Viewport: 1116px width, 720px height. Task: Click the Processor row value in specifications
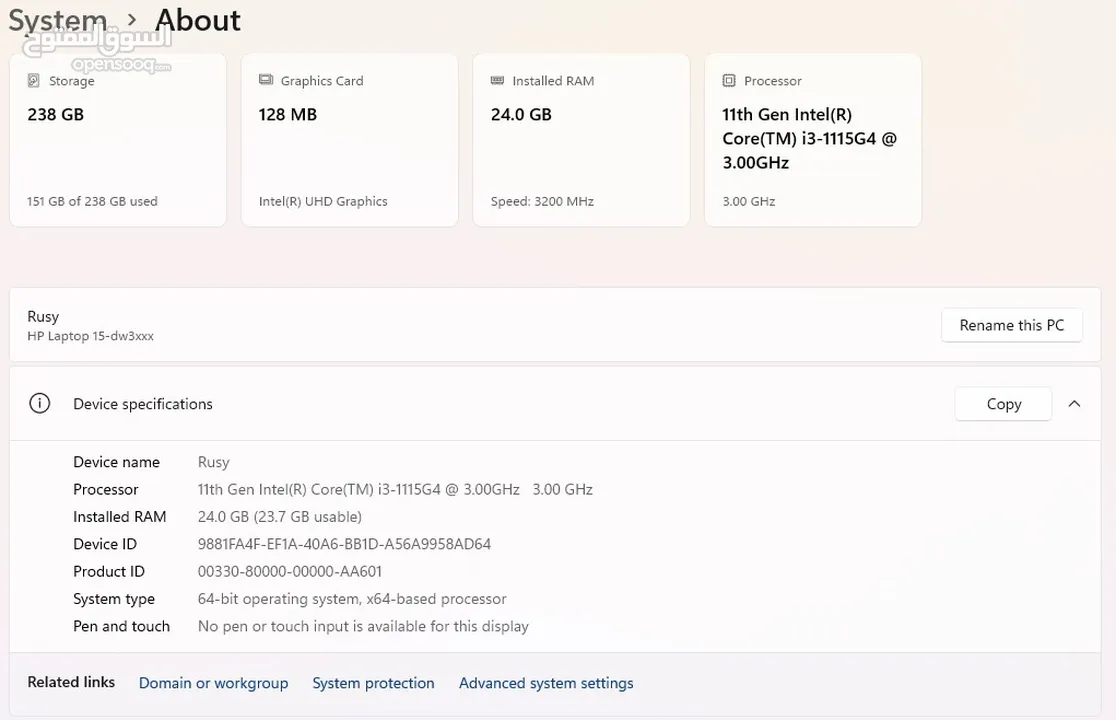coord(395,489)
